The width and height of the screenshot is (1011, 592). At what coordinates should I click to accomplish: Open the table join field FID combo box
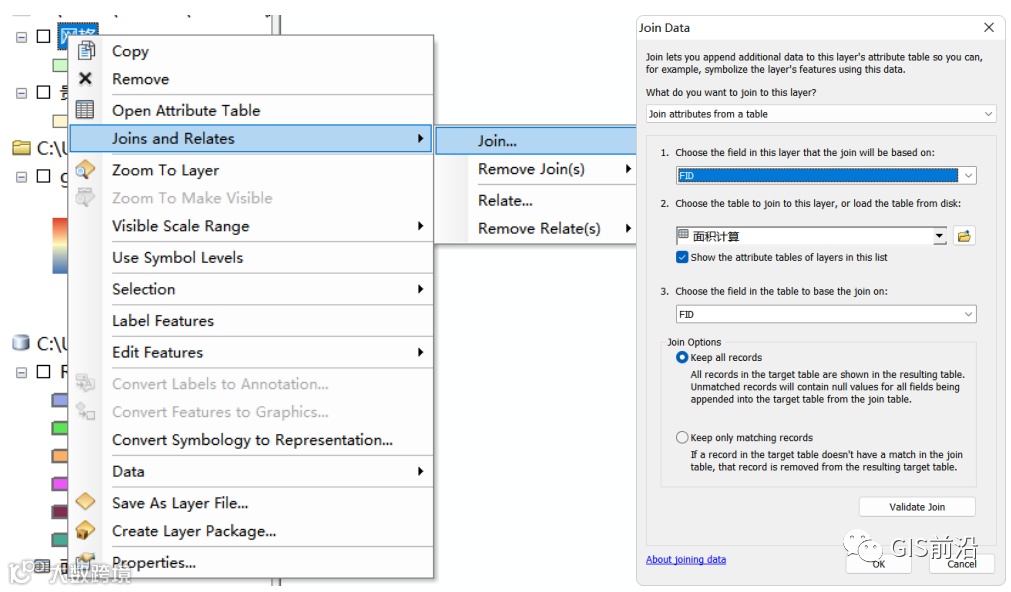click(x=825, y=314)
